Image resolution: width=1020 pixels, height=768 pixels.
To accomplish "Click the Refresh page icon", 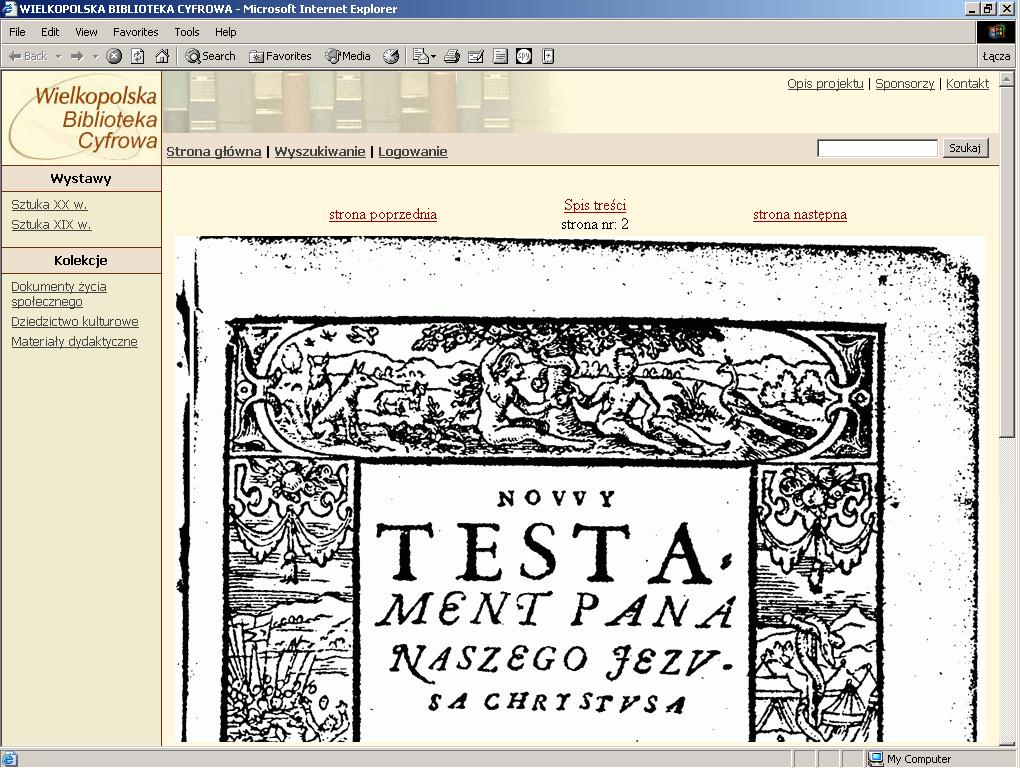I will point(138,57).
